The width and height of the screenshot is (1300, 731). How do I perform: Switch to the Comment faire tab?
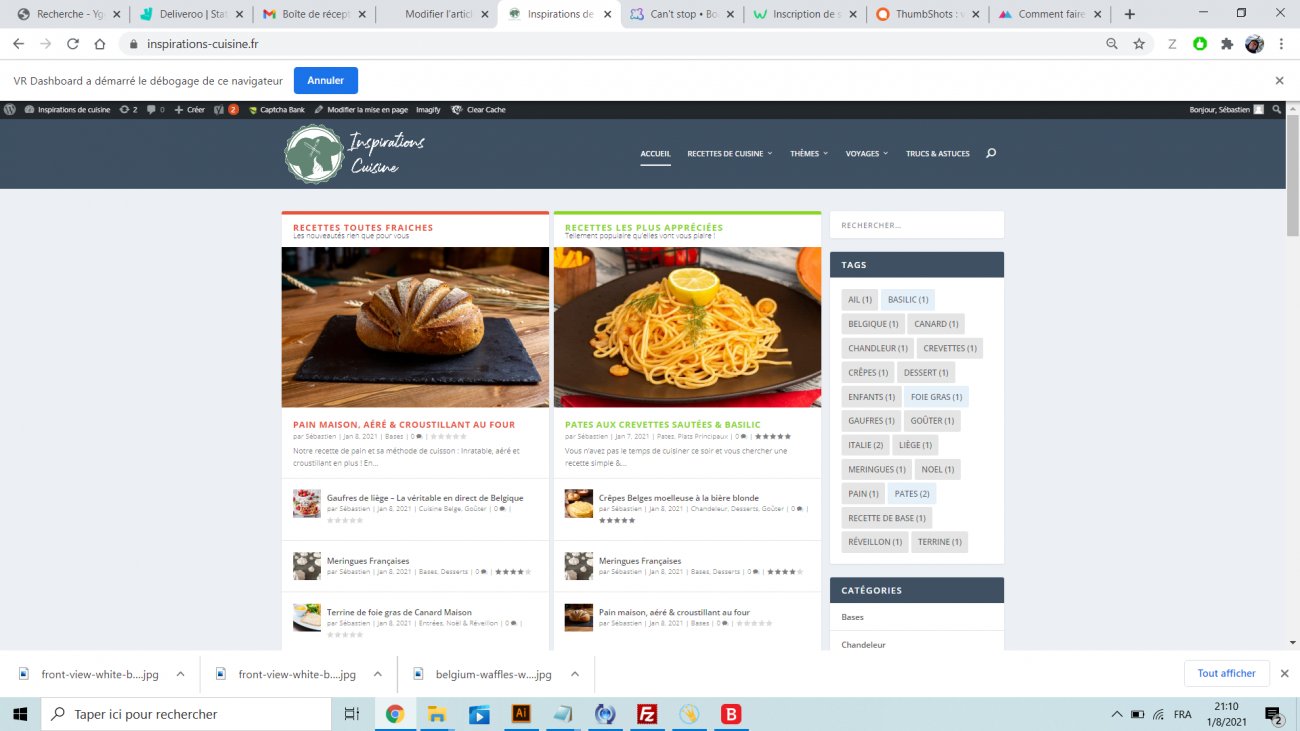click(x=1048, y=14)
